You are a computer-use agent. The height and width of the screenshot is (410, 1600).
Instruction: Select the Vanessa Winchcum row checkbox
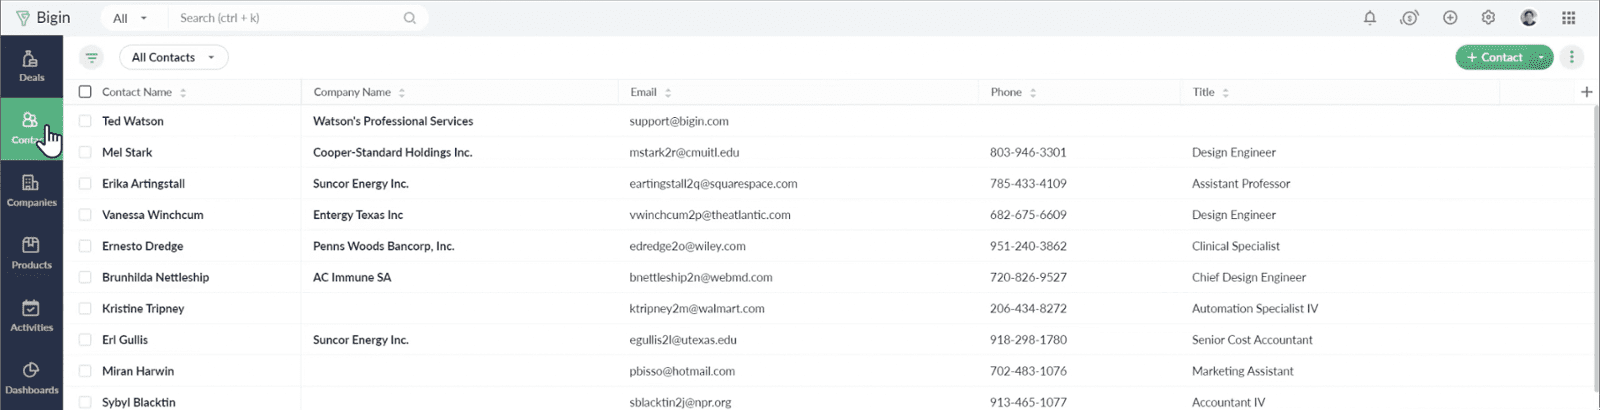coord(85,215)
